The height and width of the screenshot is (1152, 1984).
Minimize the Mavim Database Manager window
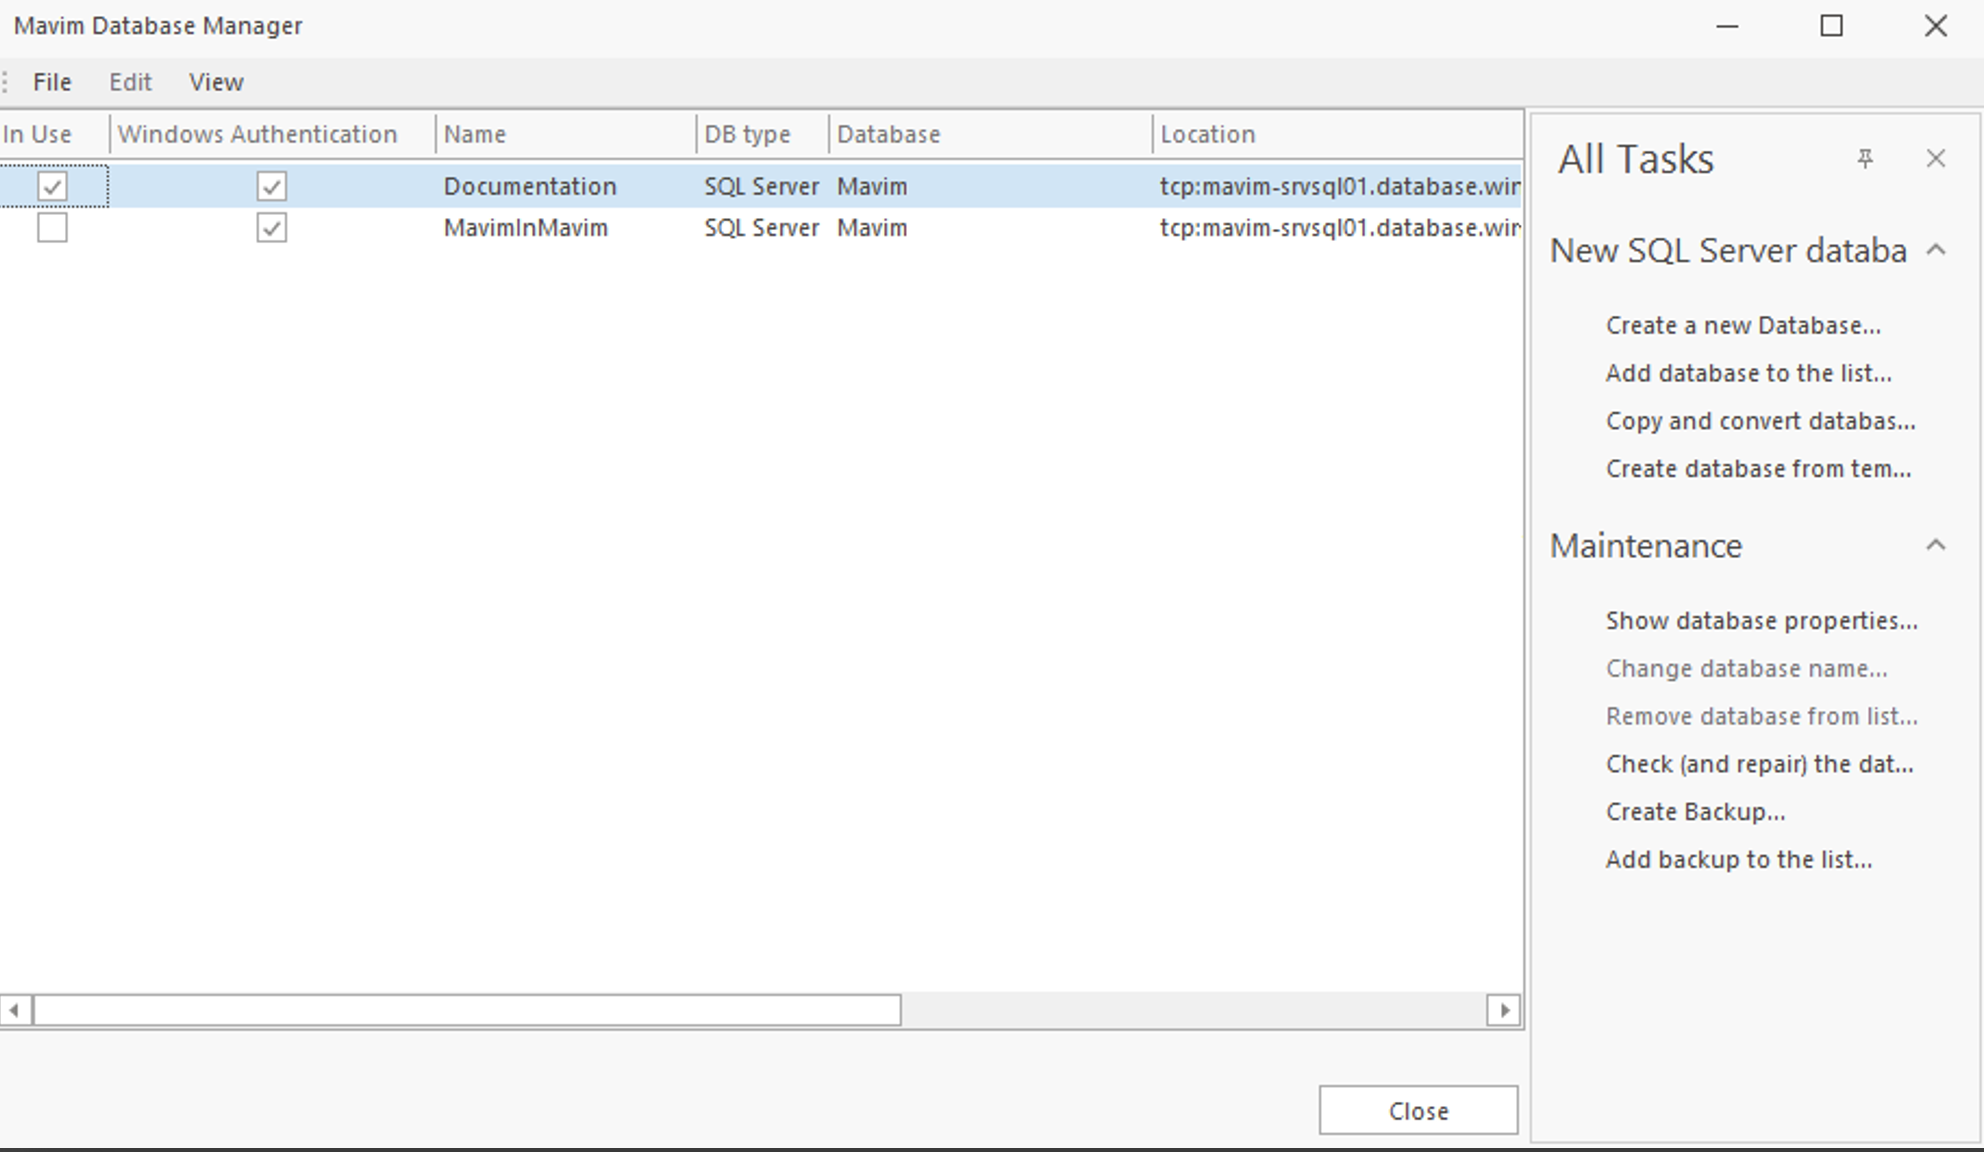1728,26
